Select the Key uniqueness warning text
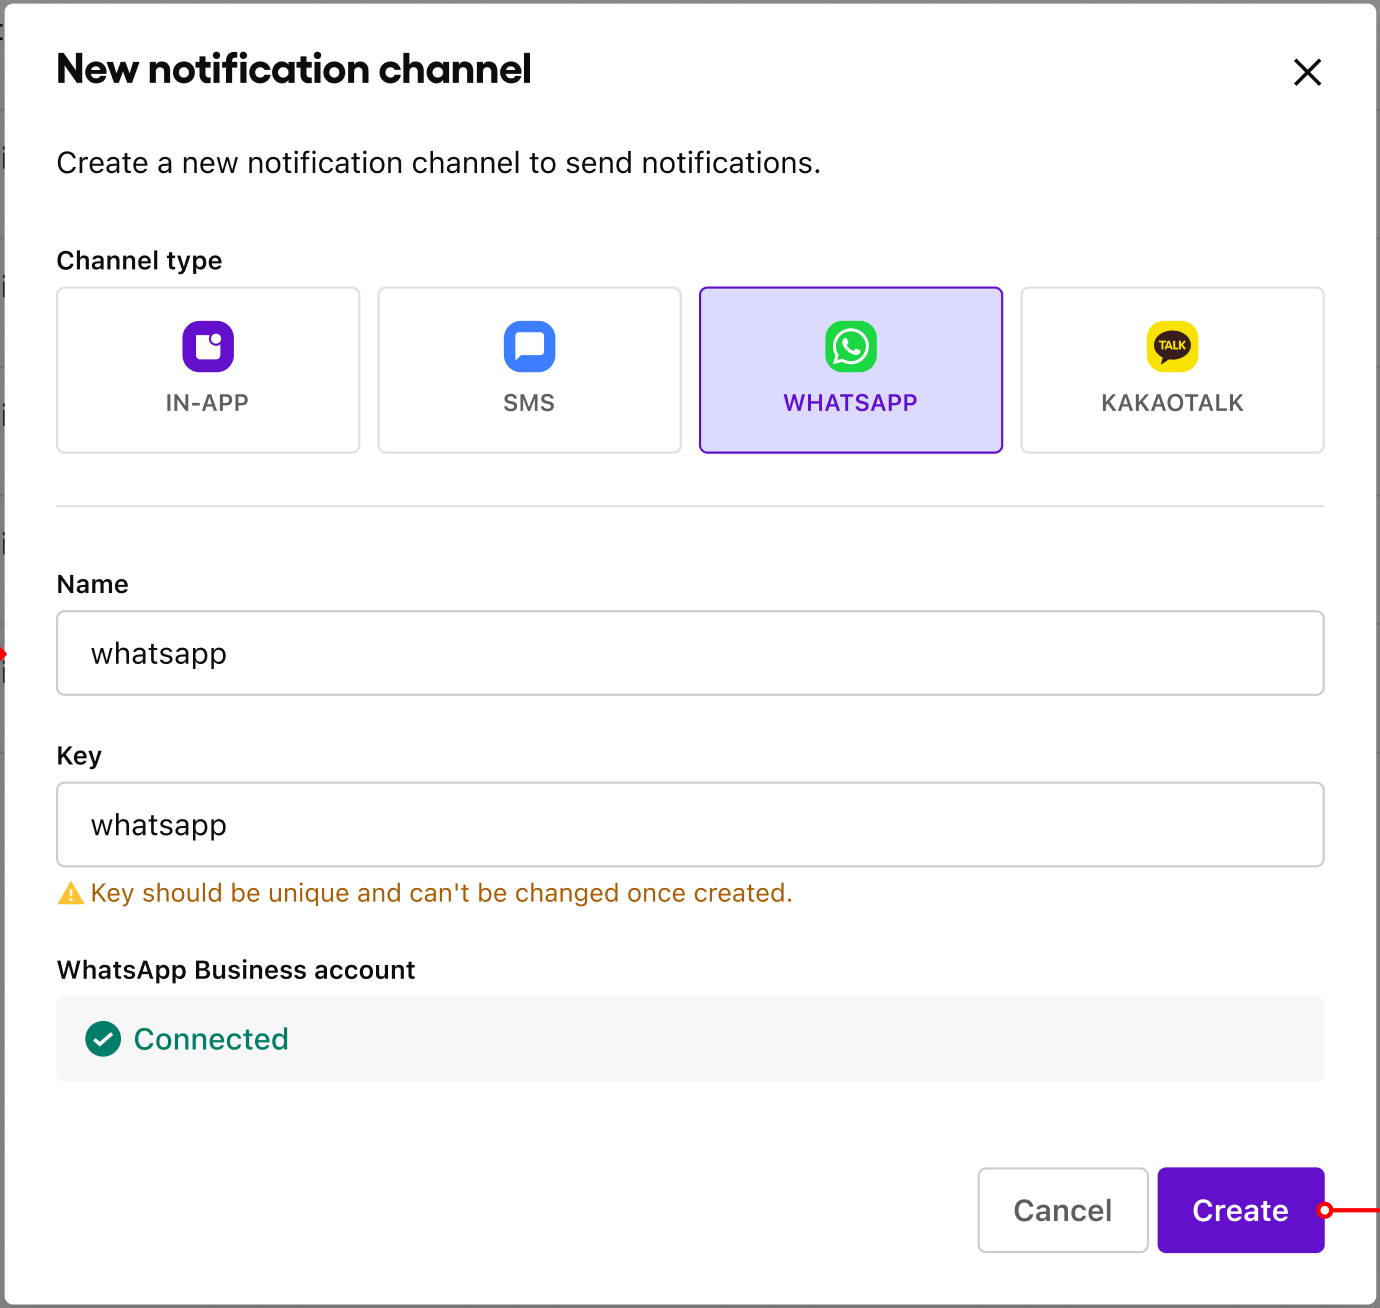Screen dimensions: 1380x1308 440,893
